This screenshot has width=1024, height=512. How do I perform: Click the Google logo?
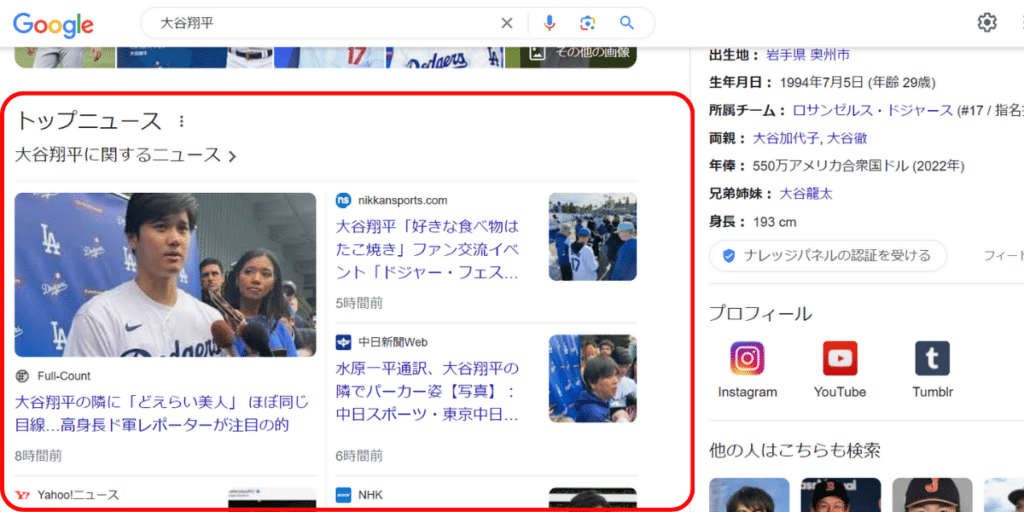coord(54,24)
